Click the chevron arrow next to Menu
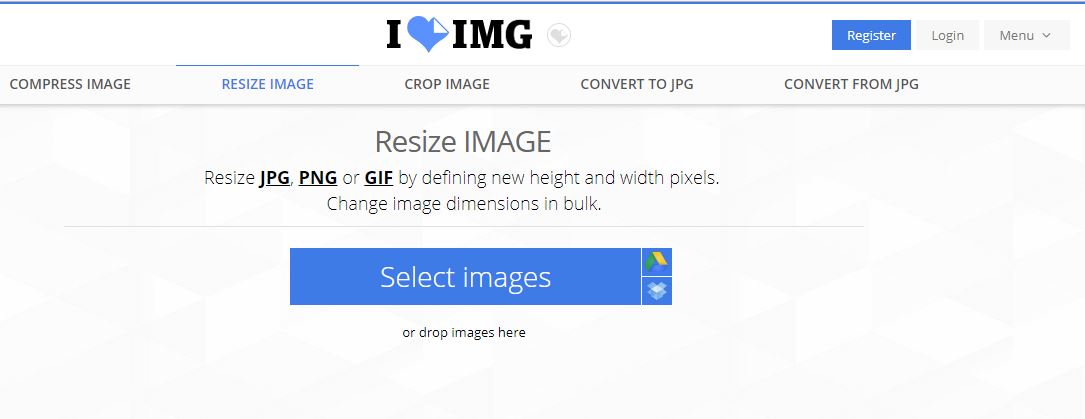Image resolution: width=1085 pixels, height=419 pixels. tap(1046, 35)
